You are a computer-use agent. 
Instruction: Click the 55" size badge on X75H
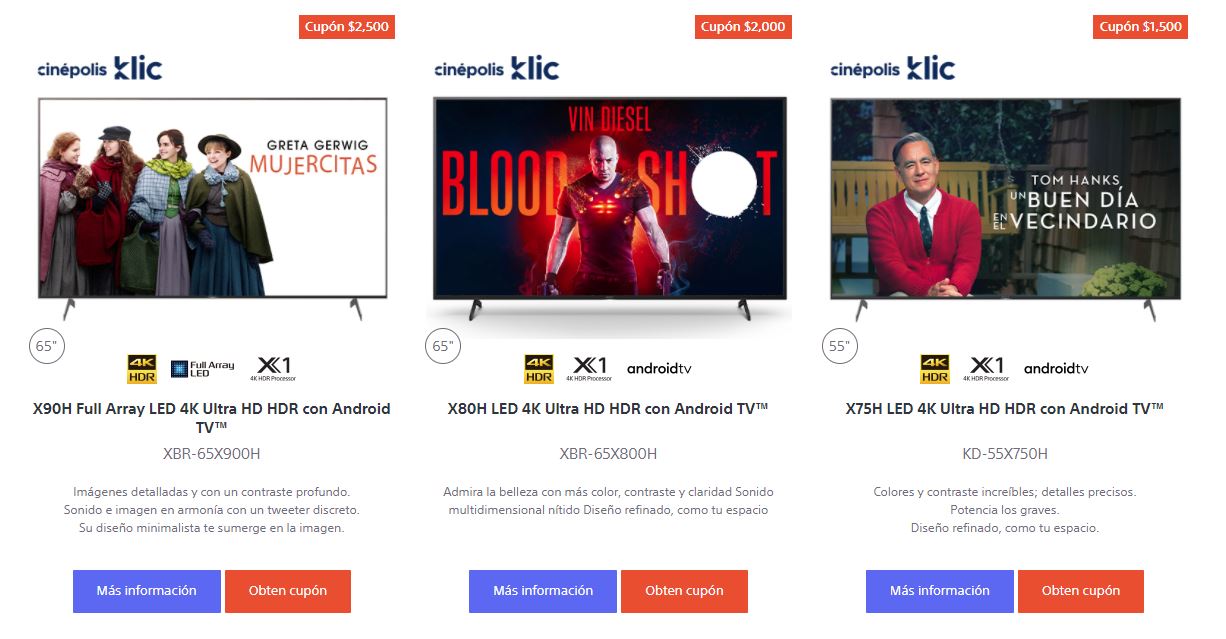[x=839, y=347]
